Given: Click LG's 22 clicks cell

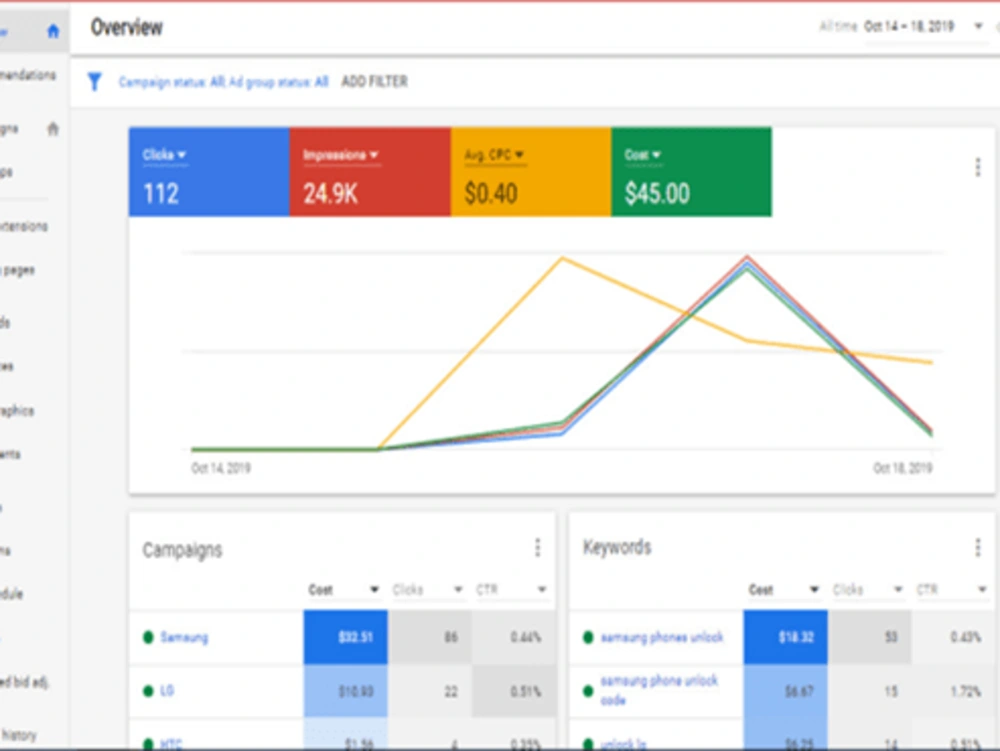Looking at the screenshot, I should point(430,691).
